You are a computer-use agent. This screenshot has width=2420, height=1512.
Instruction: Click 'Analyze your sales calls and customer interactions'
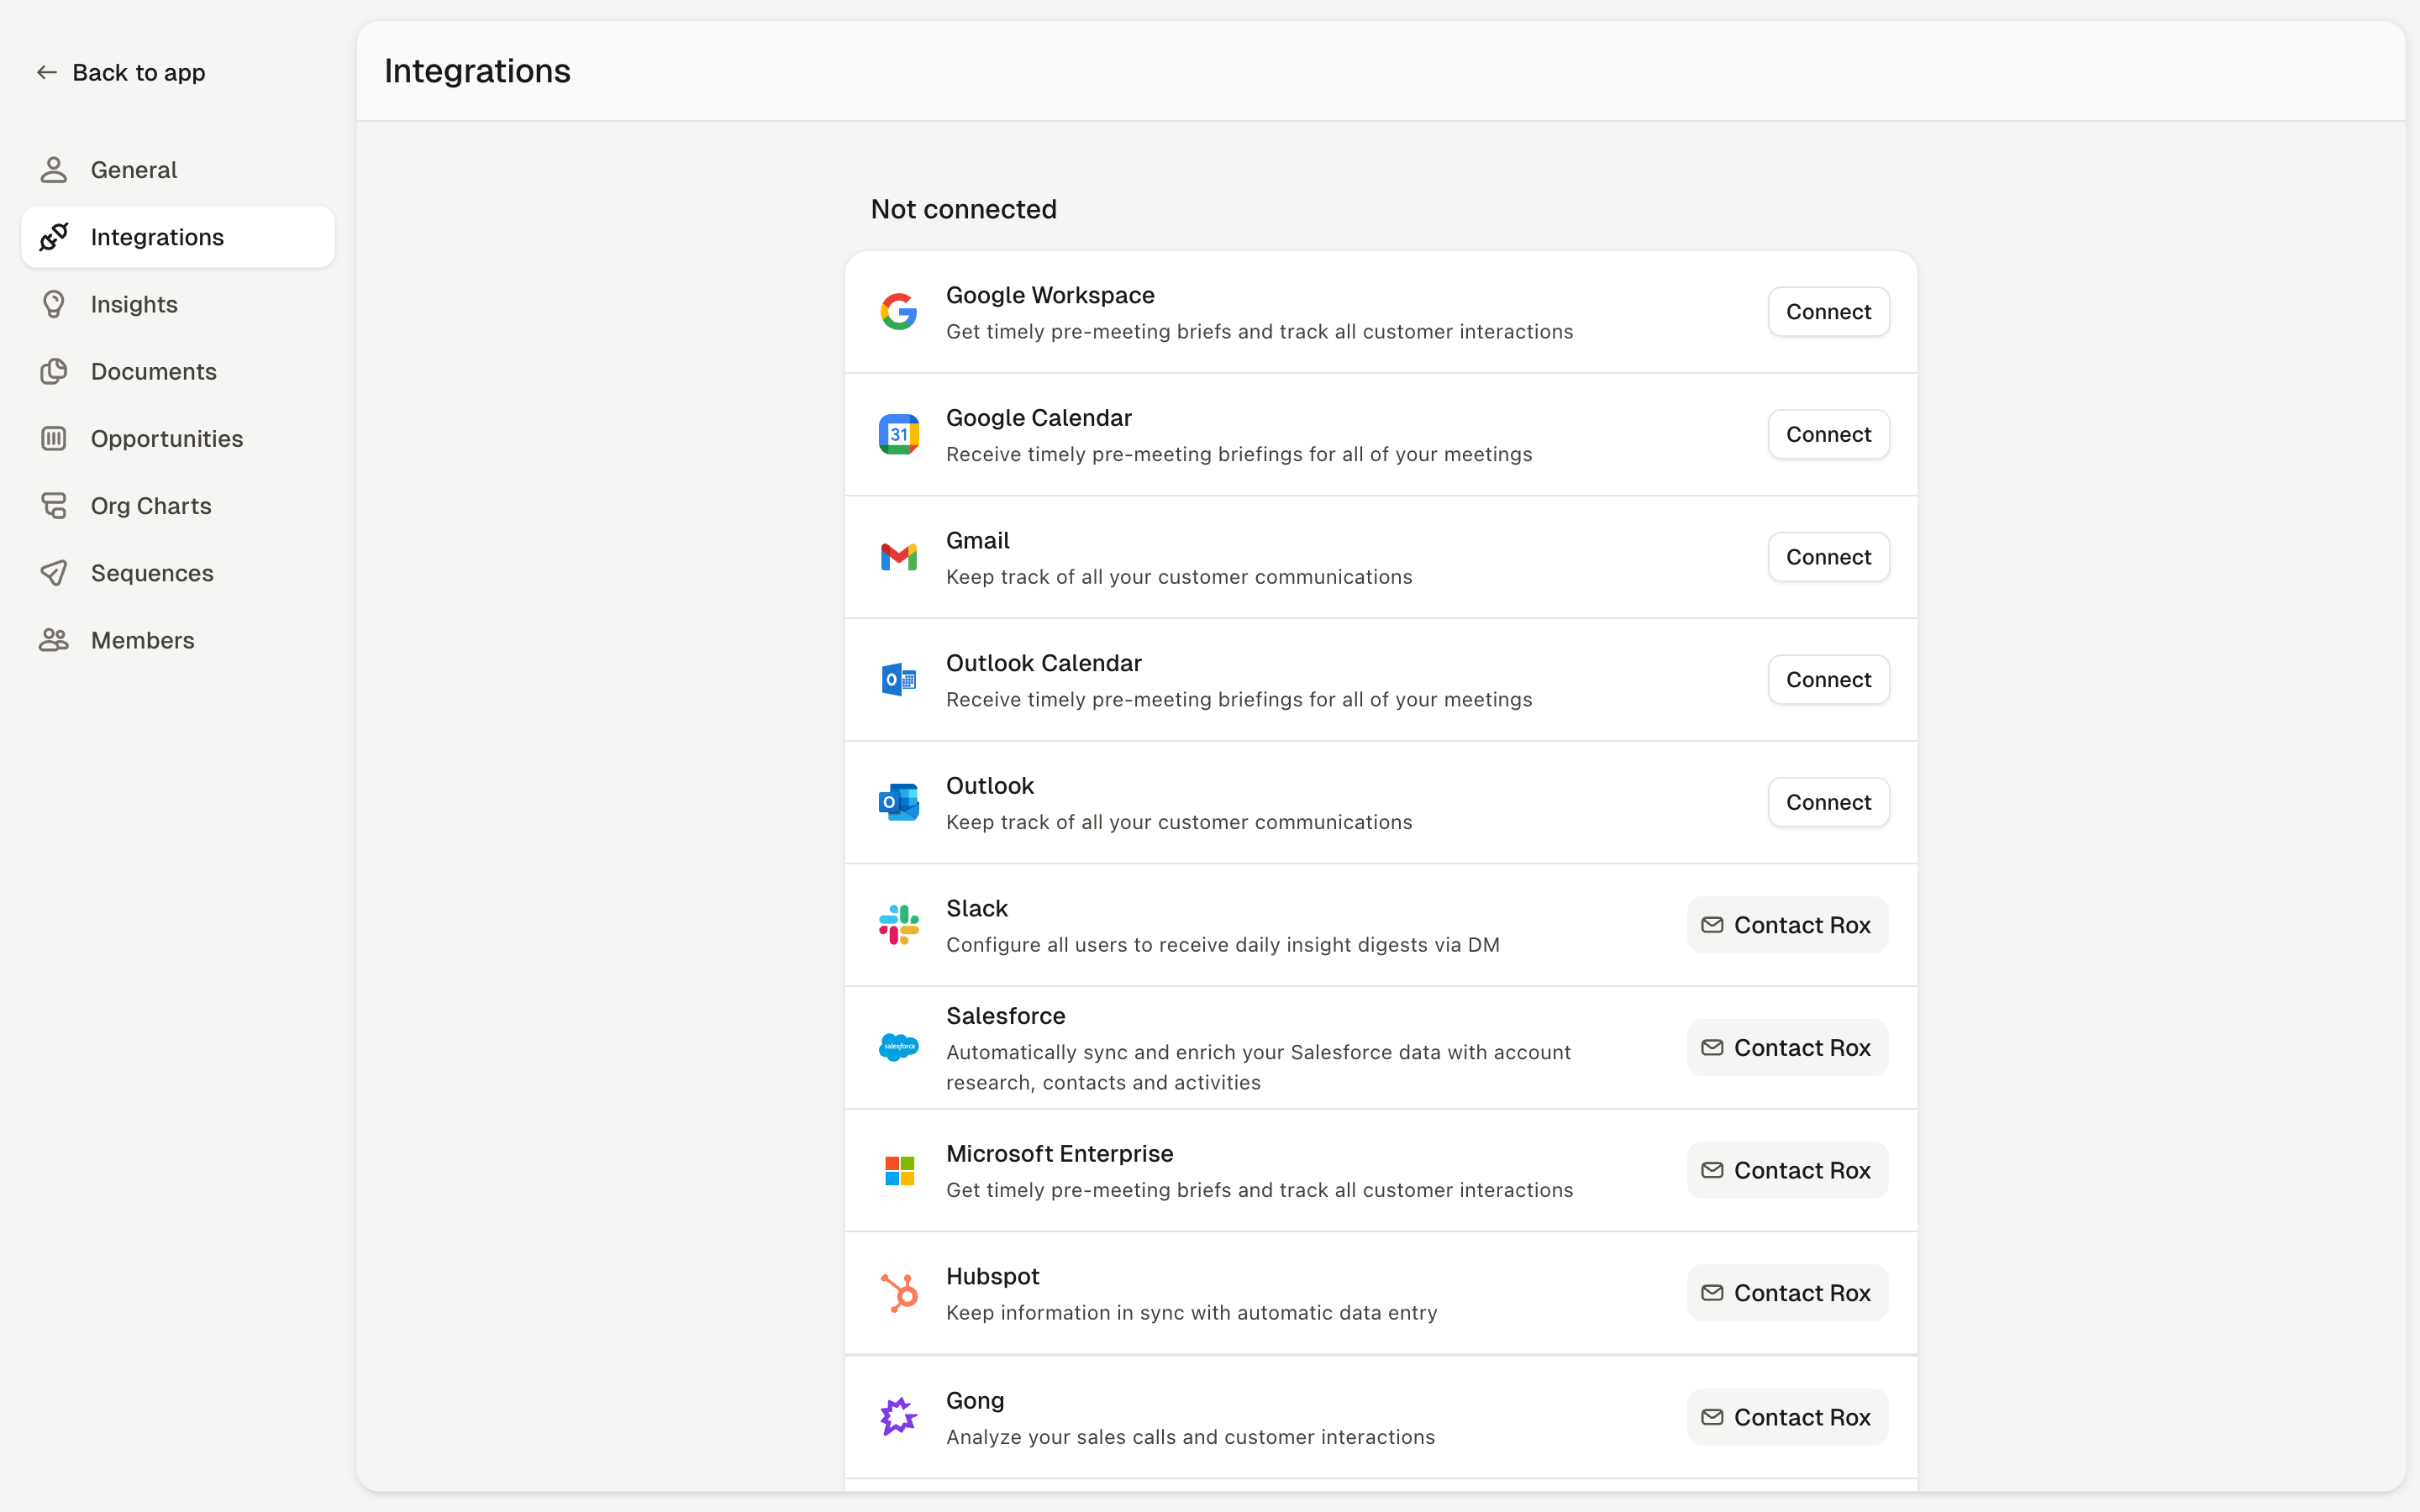click(x=1190, y=1437)
